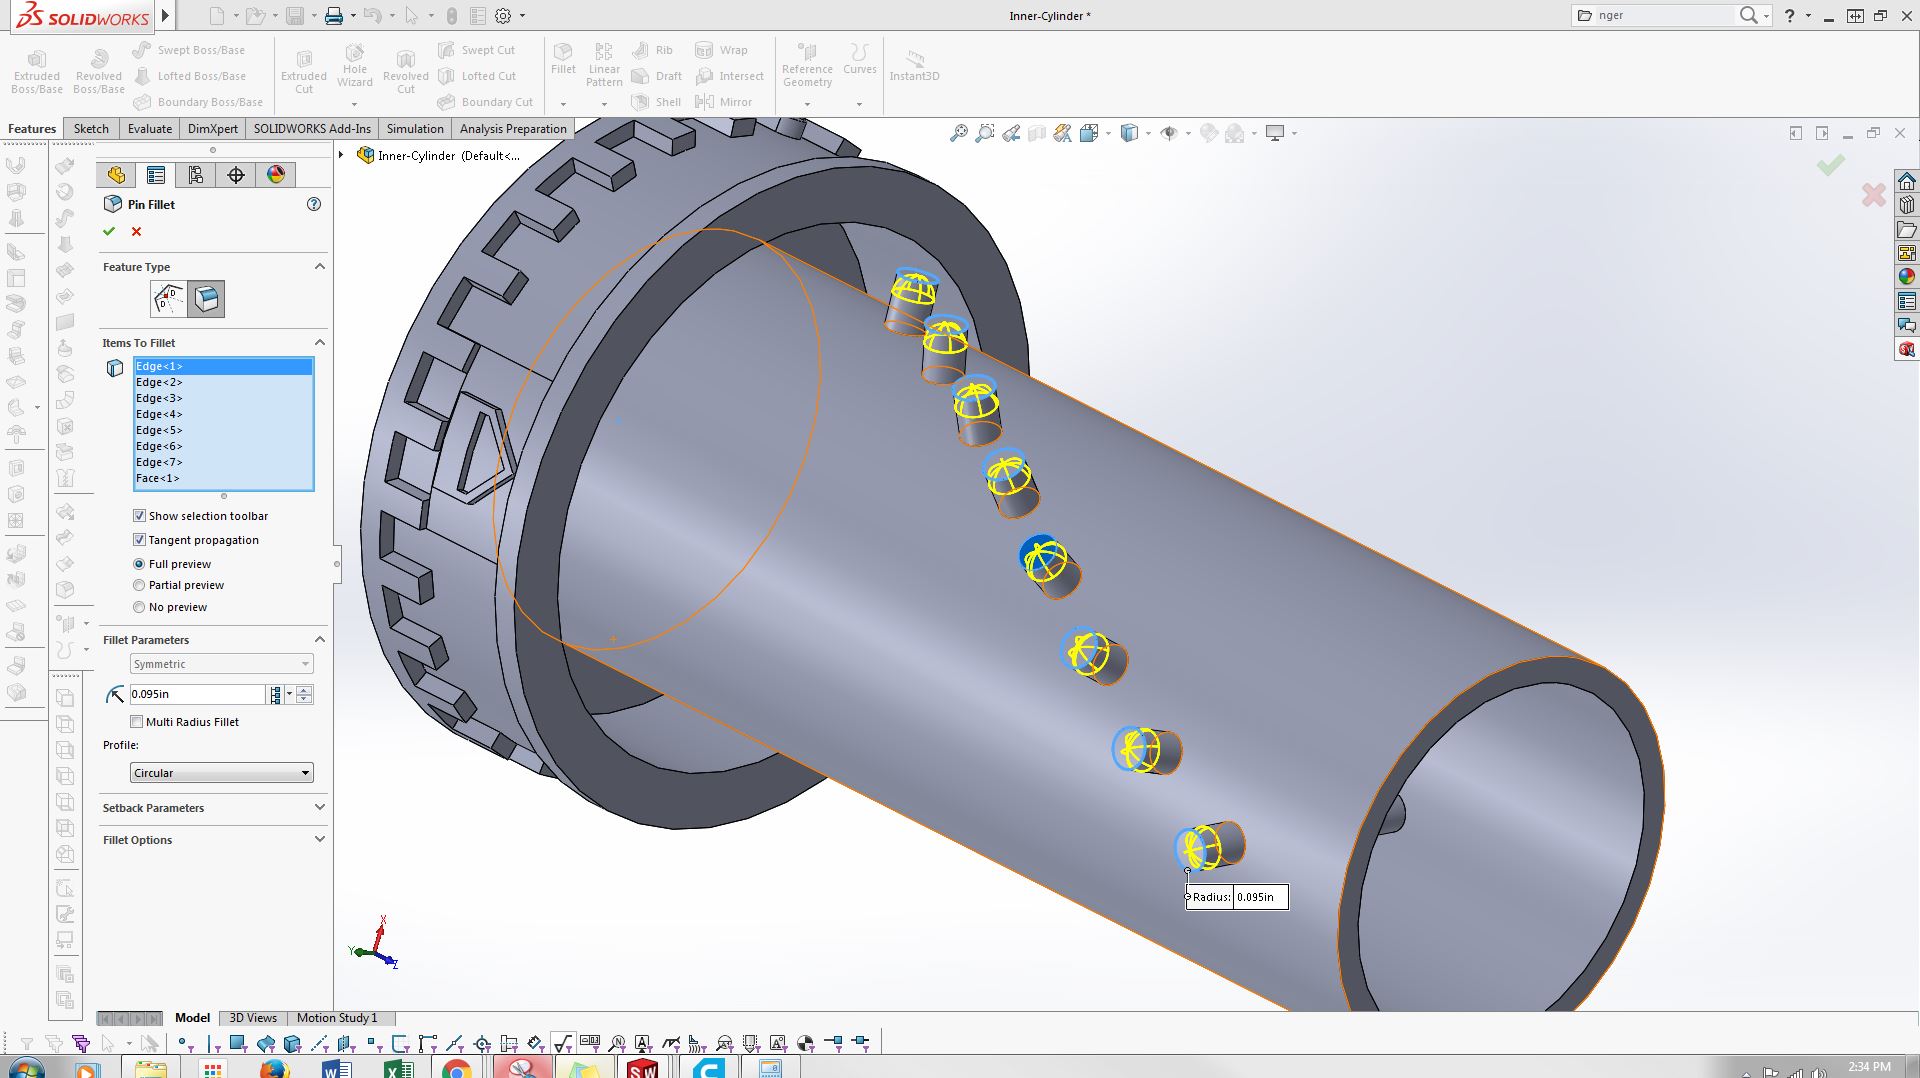Image resolution: width=1920 pixels, height=1078 pixels.
Task: Click the Zoom to Fit magnifier icon
Action: pos(958,133)
